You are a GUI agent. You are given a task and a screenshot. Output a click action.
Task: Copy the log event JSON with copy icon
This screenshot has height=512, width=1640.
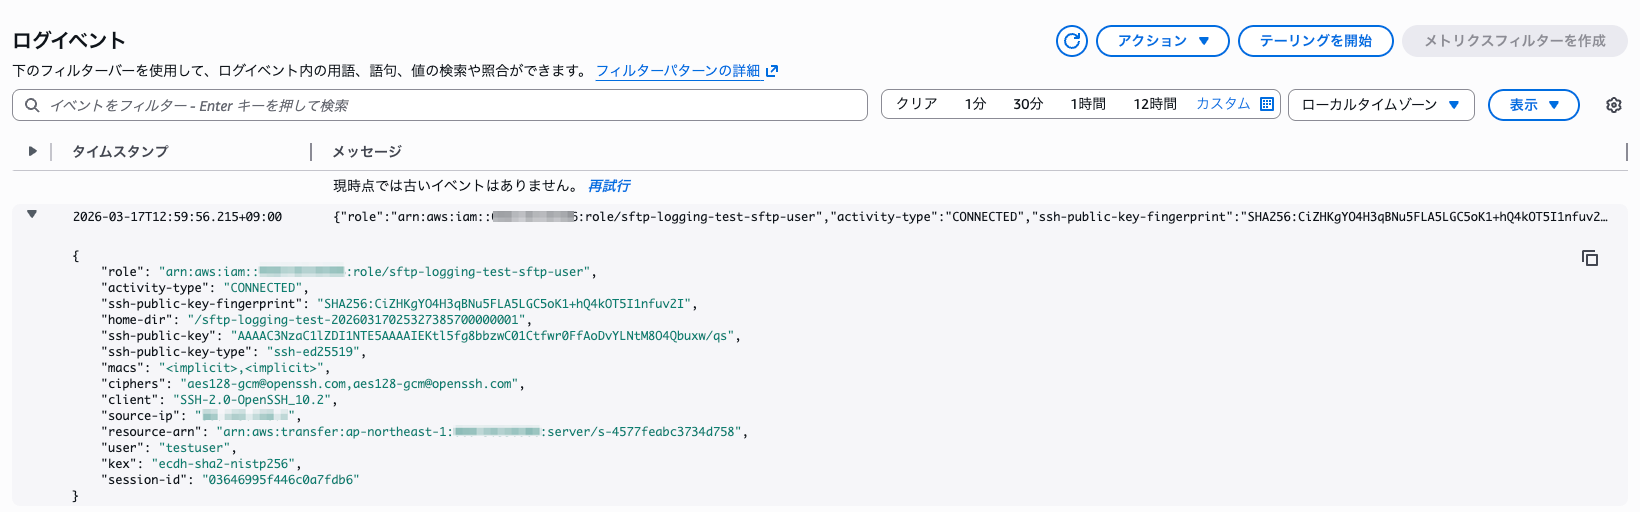pos(1589,258)
